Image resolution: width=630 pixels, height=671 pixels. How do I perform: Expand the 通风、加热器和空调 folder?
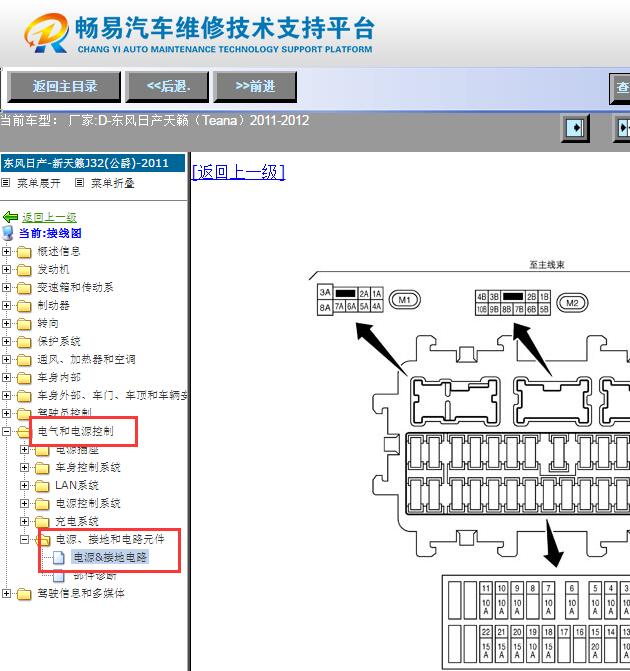6,359
